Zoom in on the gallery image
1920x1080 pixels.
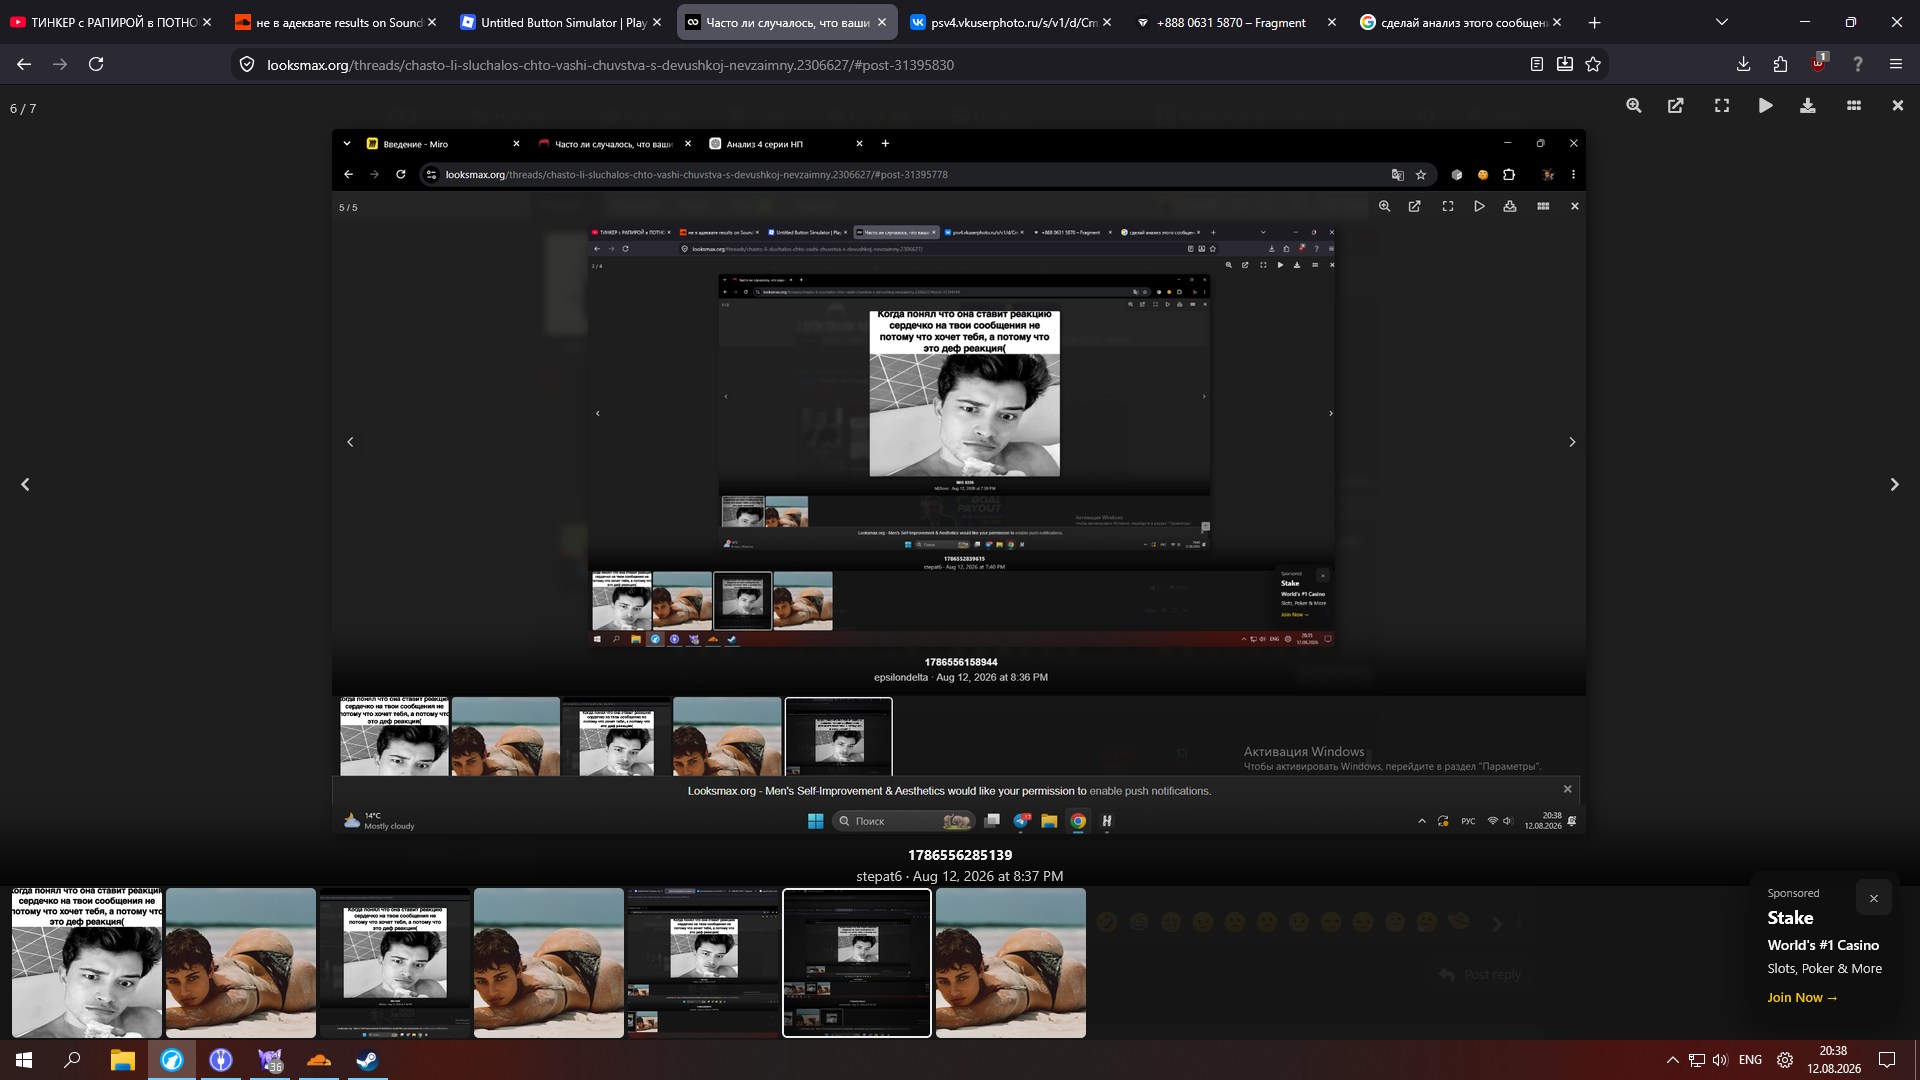coord(1634,106)
